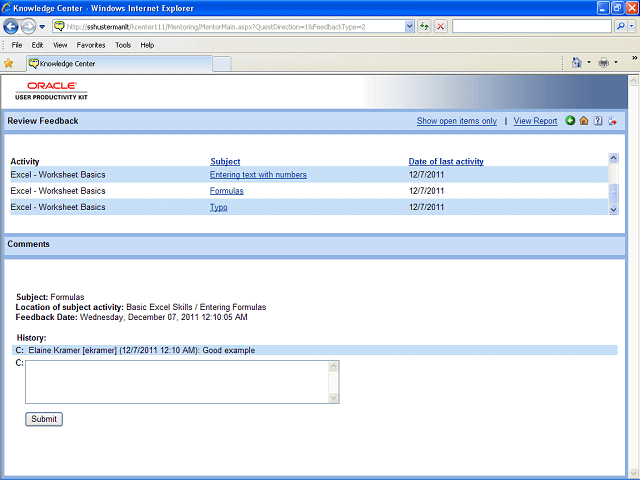Open the Entering text with numbers subject
The height and width of the screenshot is (480, 640).
coord(258,175)
